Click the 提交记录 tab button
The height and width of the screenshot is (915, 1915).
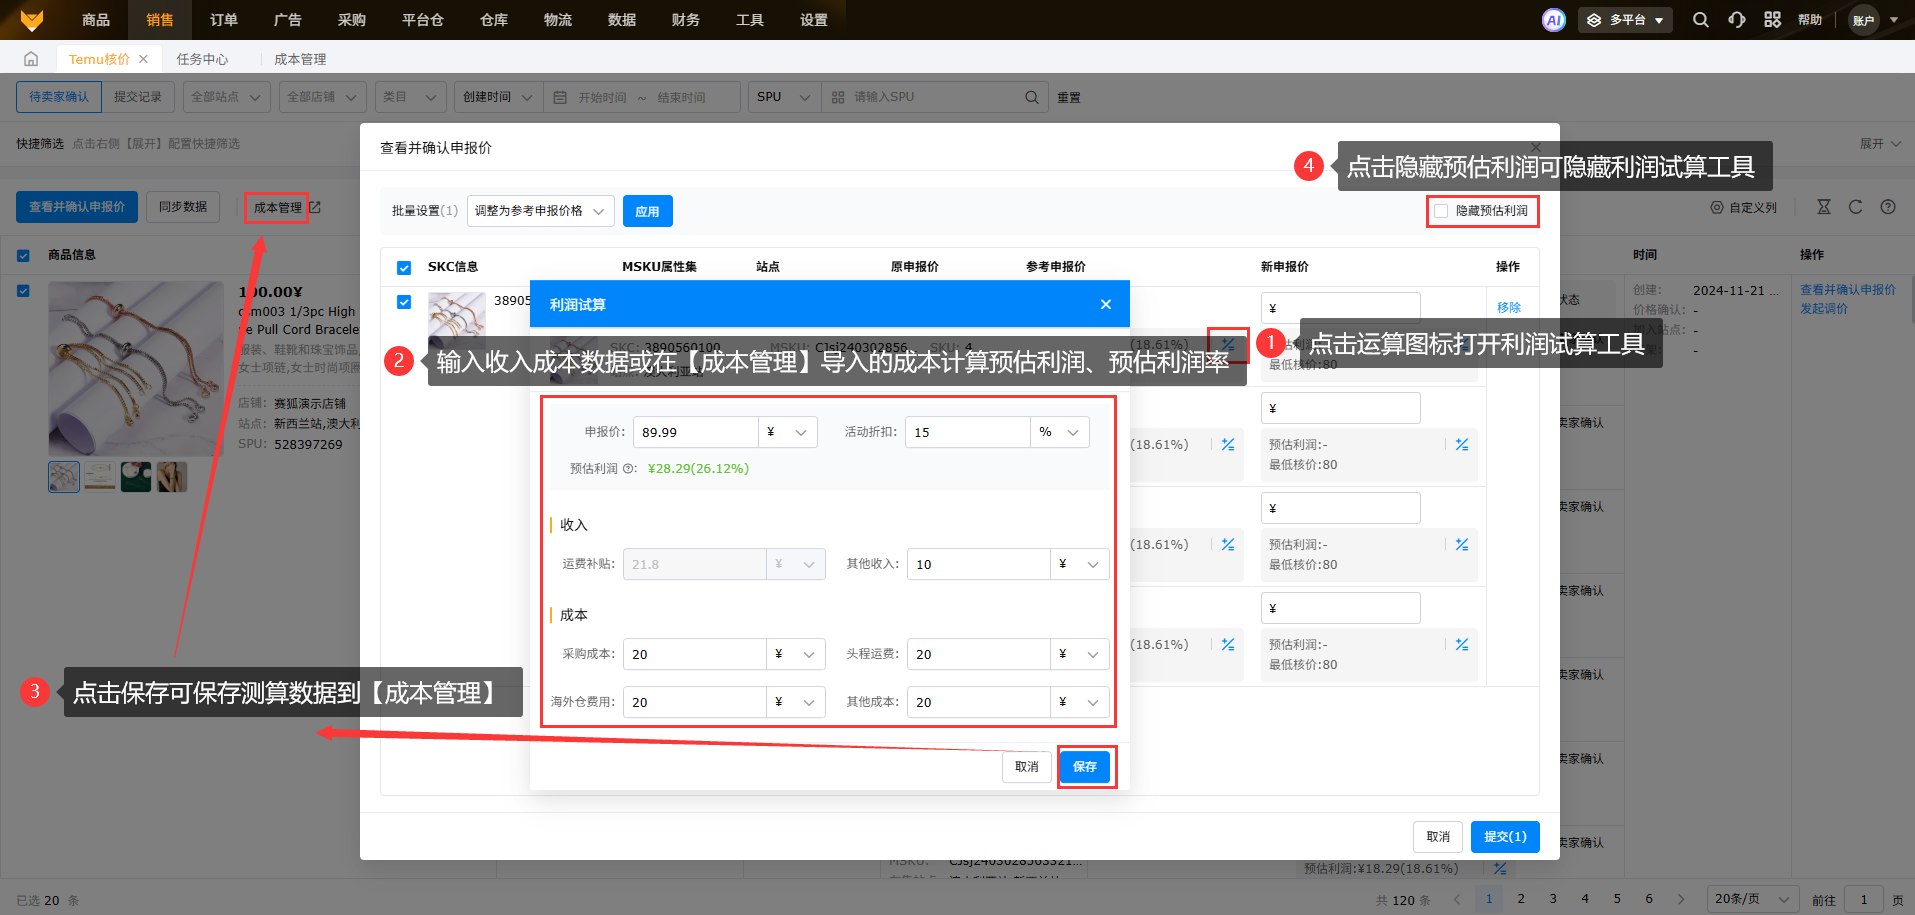(138, 97)
